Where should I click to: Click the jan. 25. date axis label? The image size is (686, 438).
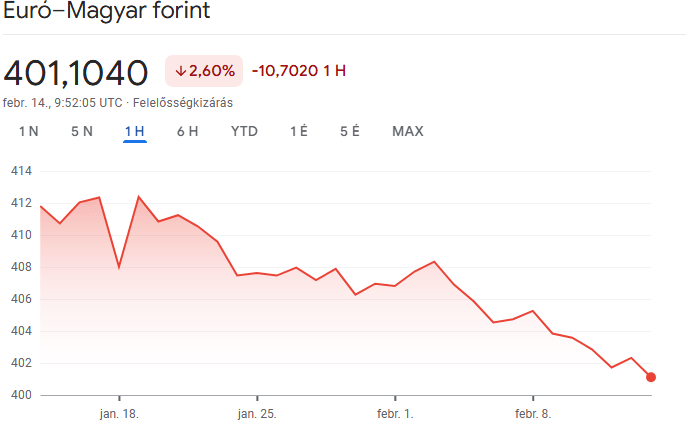click(x=257, y=413)
